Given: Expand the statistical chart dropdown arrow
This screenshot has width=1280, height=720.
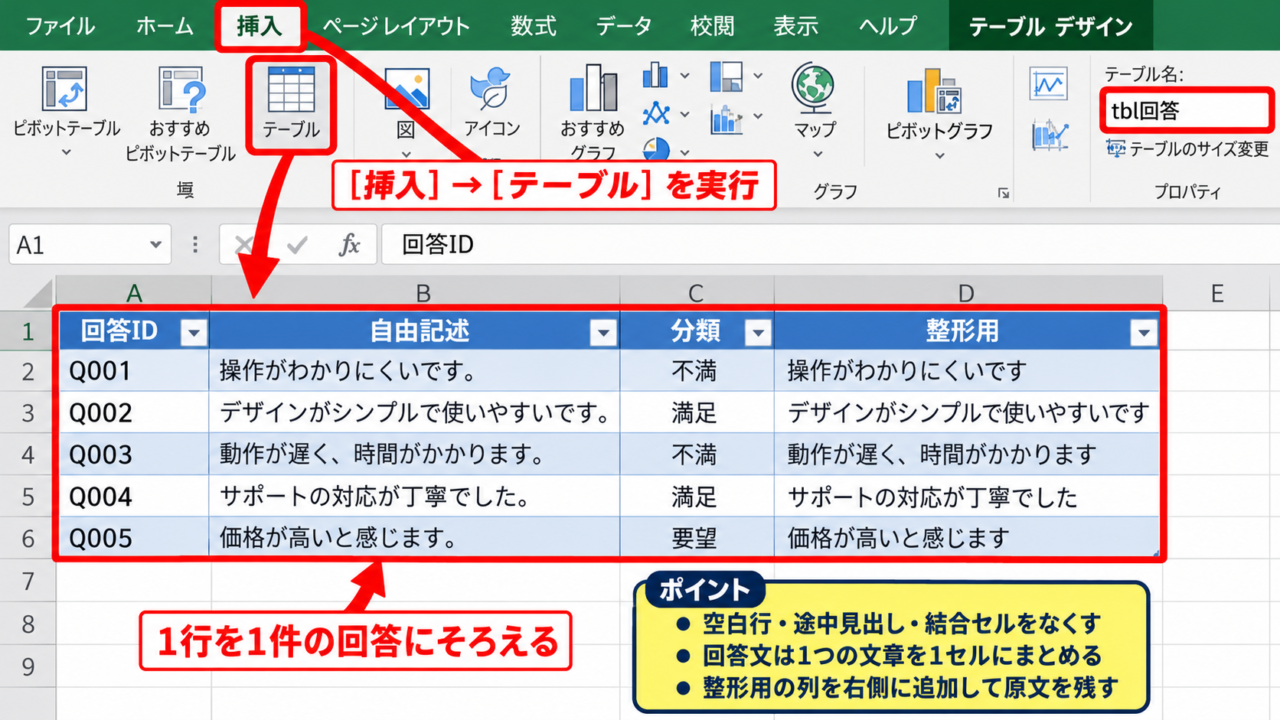Looking at the screenshot, I should (x=758, y=117).
